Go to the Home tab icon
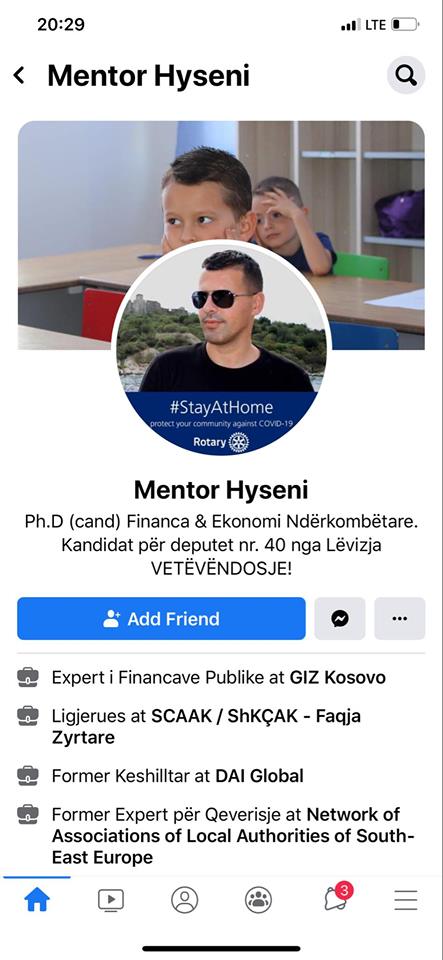This screenshot has width=443, height=960. coord(37,899)
